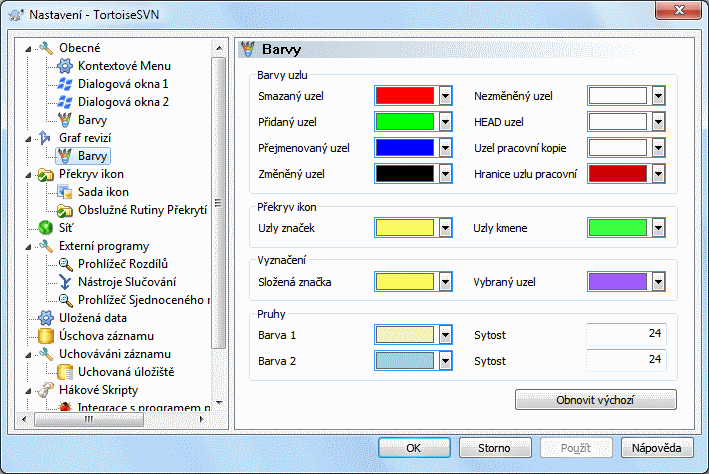Click the Graf revizí branch icon

46,137
